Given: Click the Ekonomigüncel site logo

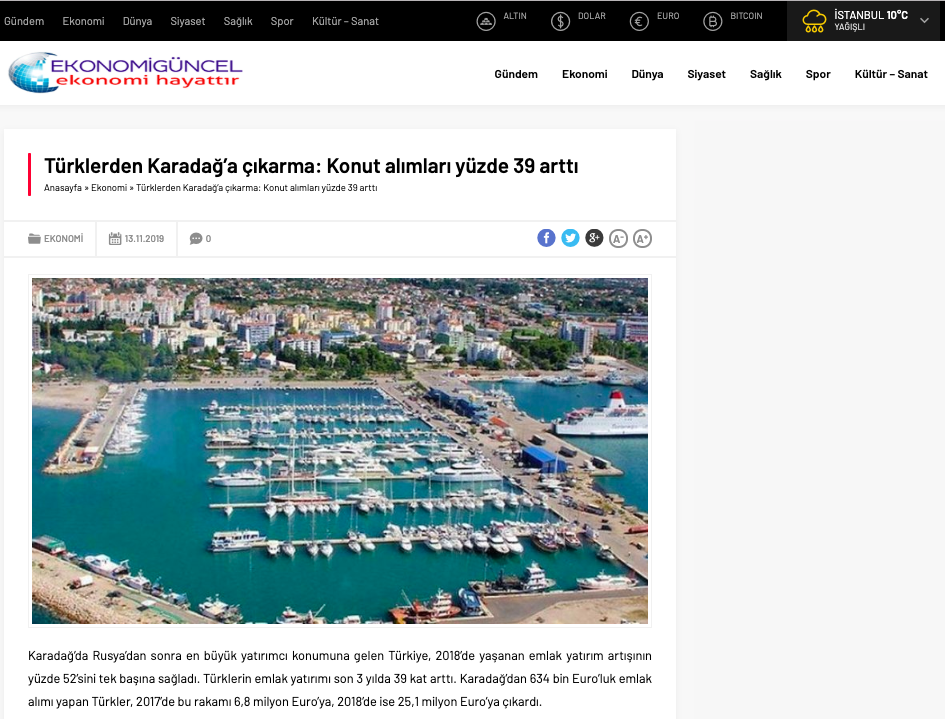Looking at the screenshot, I should [125, 72].
